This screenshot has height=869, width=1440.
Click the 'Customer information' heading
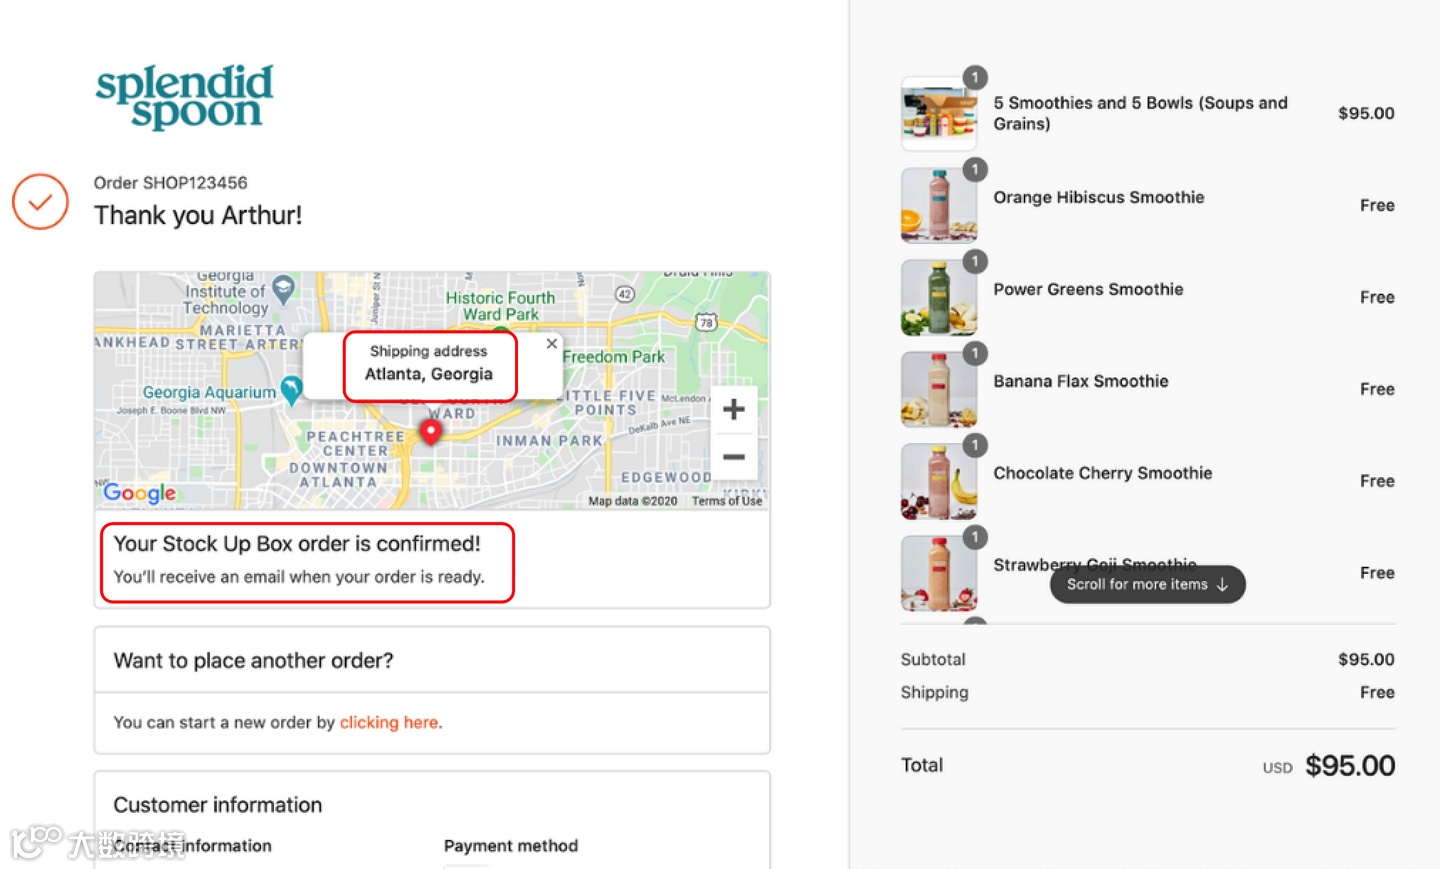218,805
